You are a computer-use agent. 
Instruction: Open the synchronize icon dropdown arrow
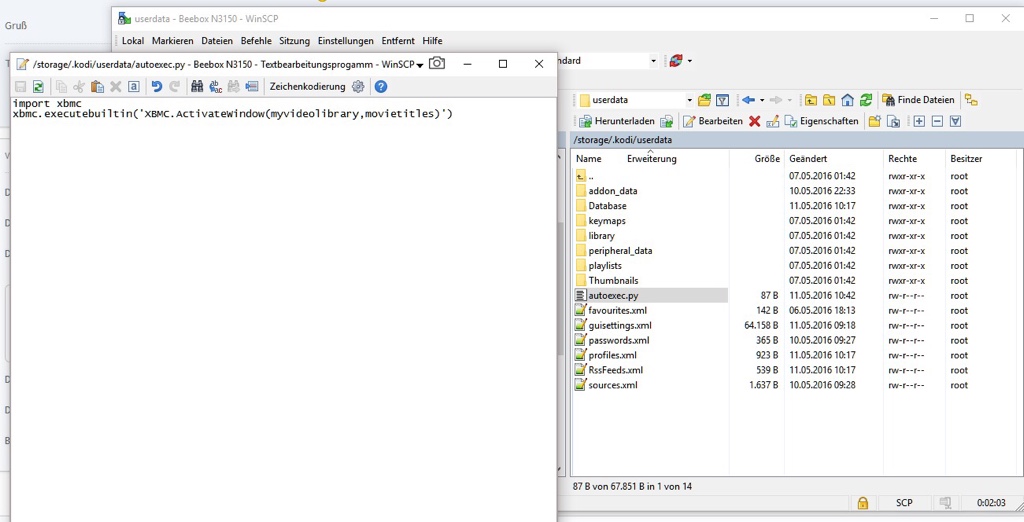690,61
